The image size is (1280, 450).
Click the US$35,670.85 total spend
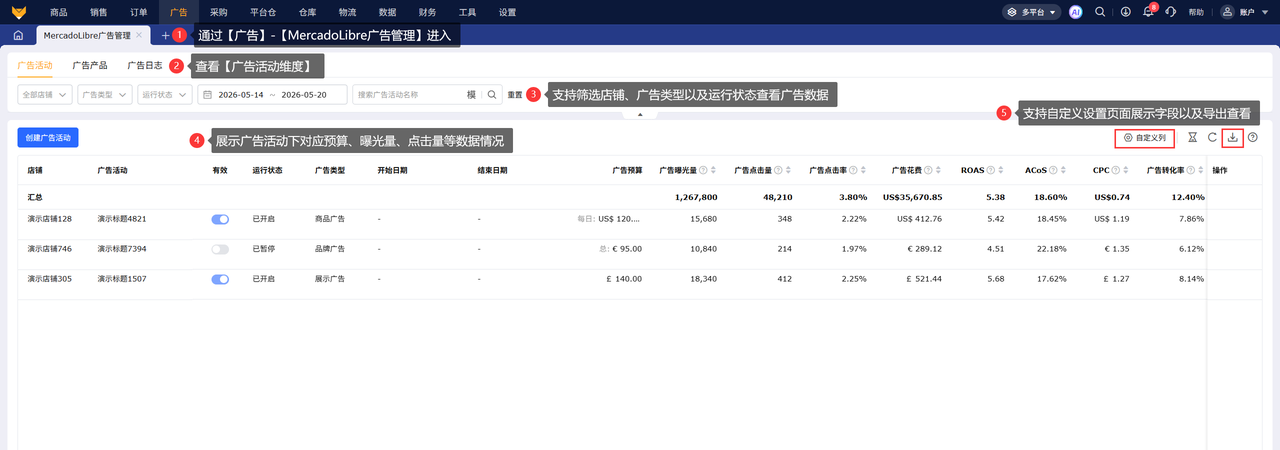(912, 197)
